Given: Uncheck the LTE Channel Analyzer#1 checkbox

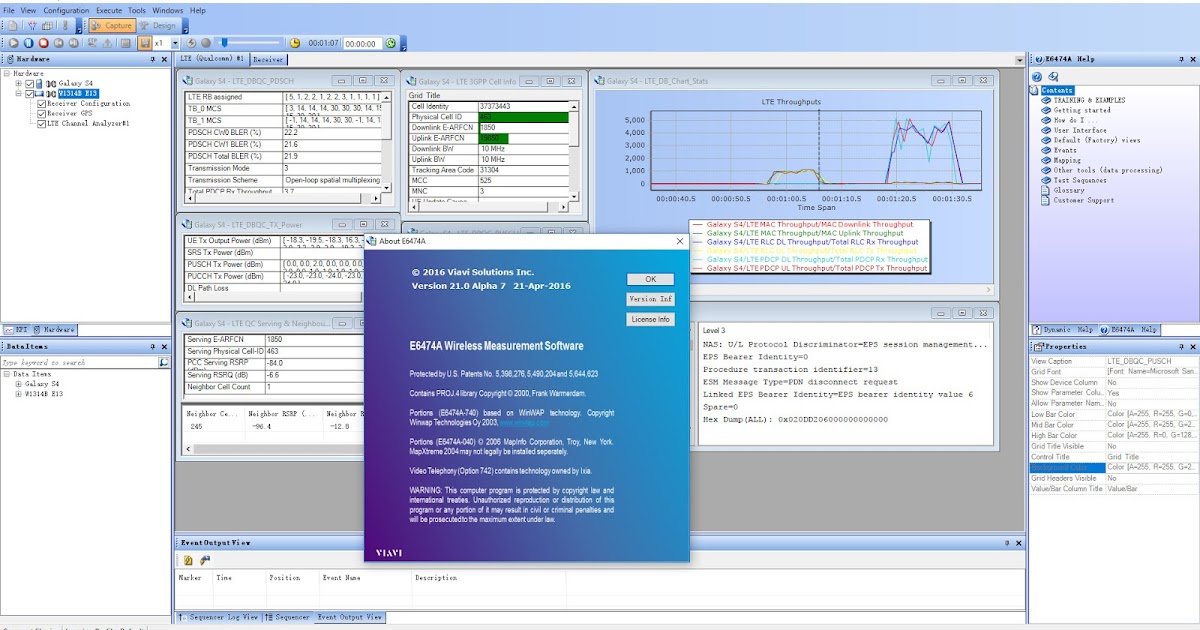Looking at the screenshot, I should [x=41, y=122].
